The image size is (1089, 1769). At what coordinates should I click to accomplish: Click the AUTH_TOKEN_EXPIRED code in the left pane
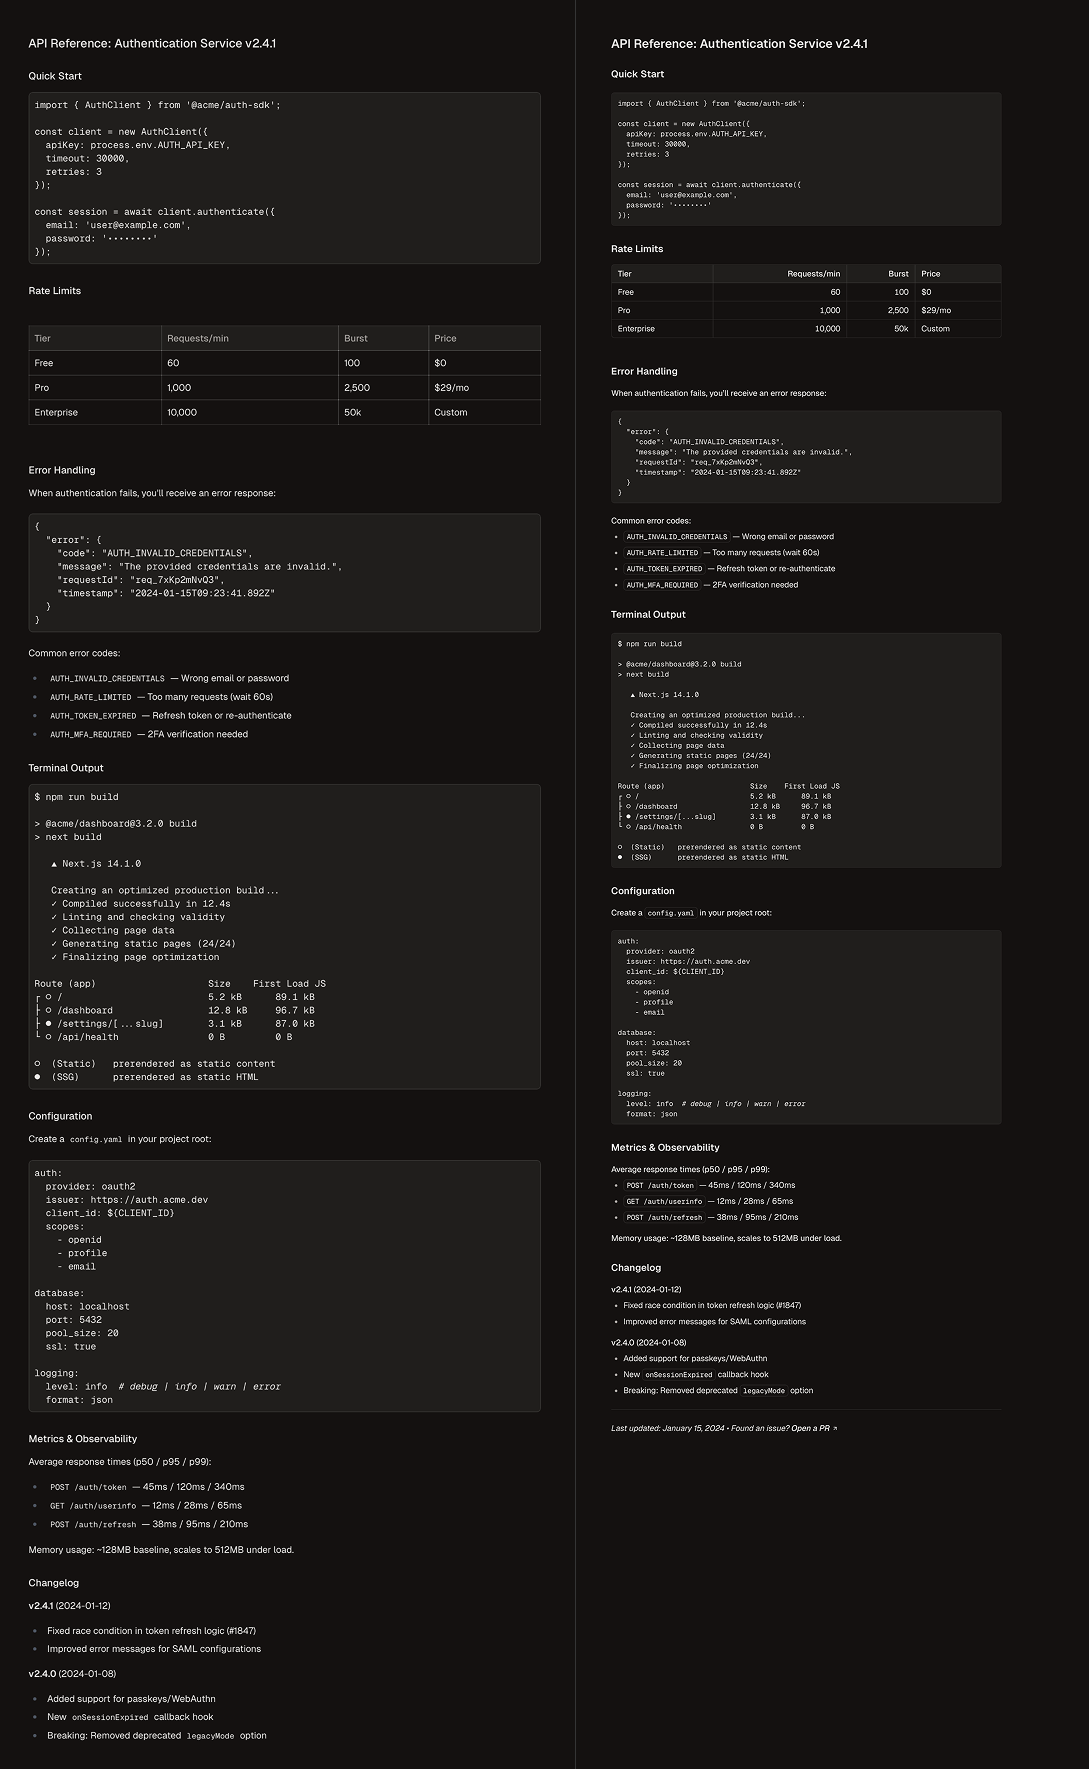coord(93,716)
